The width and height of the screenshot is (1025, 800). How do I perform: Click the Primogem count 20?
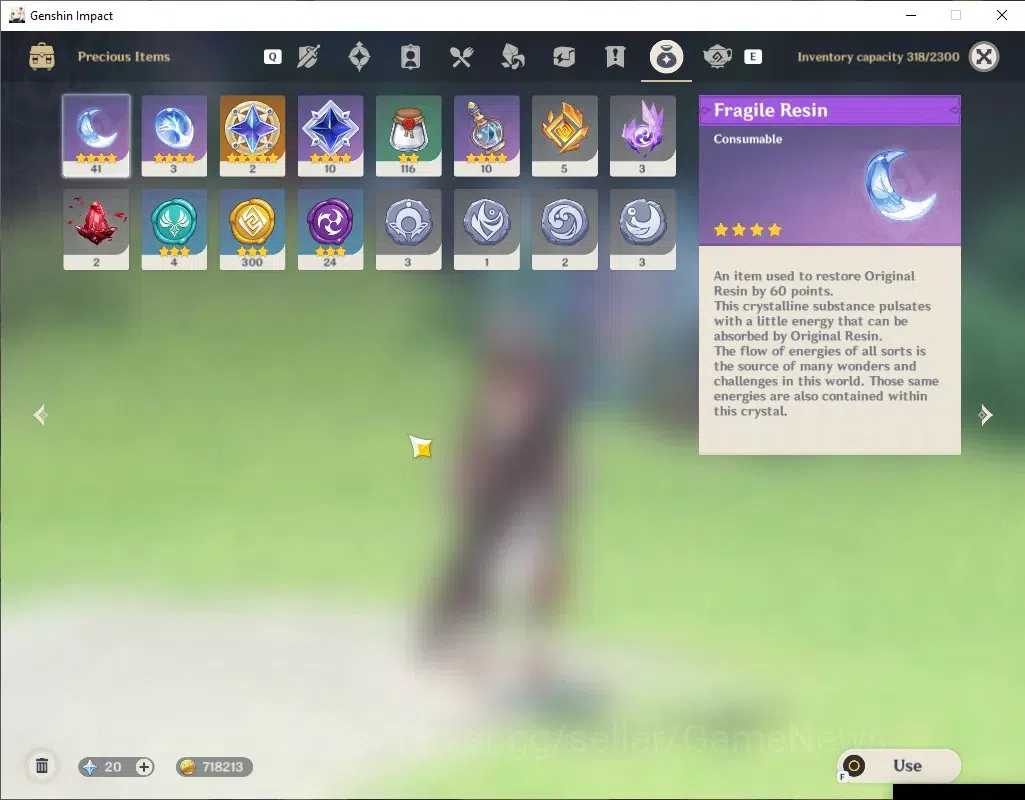tap(112, 767)
